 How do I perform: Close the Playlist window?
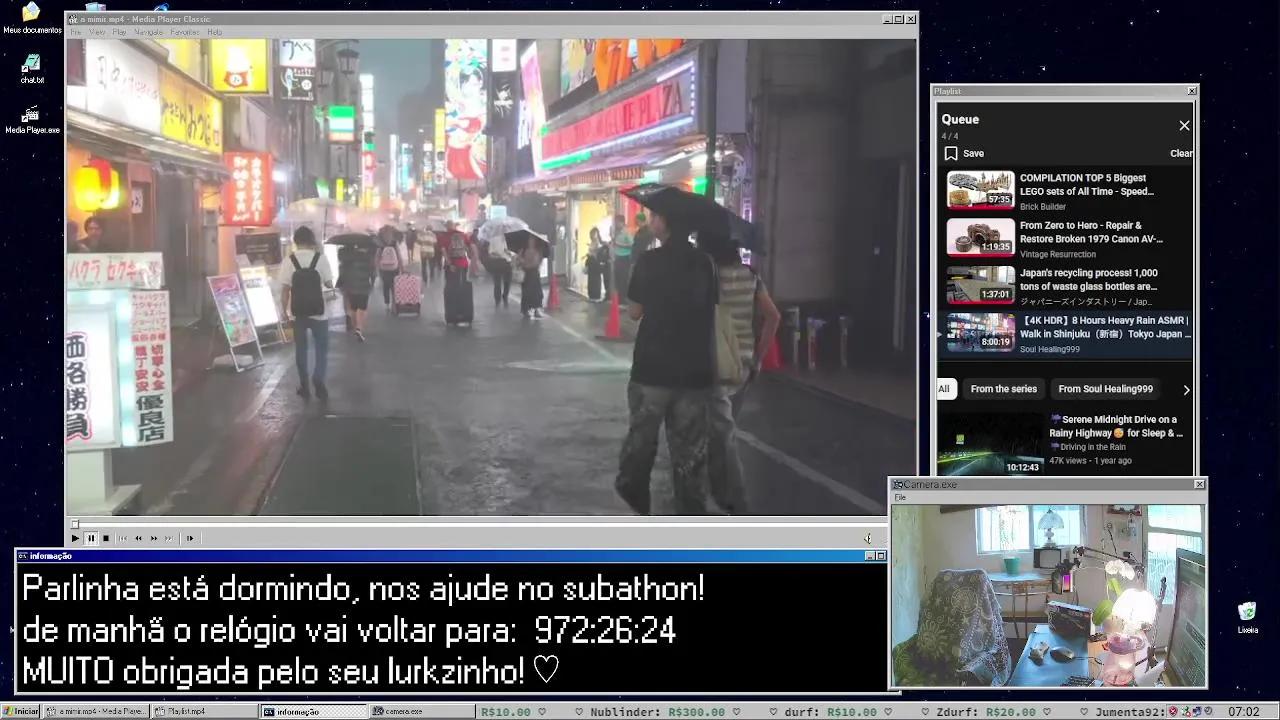click(x=1192, y=91)
